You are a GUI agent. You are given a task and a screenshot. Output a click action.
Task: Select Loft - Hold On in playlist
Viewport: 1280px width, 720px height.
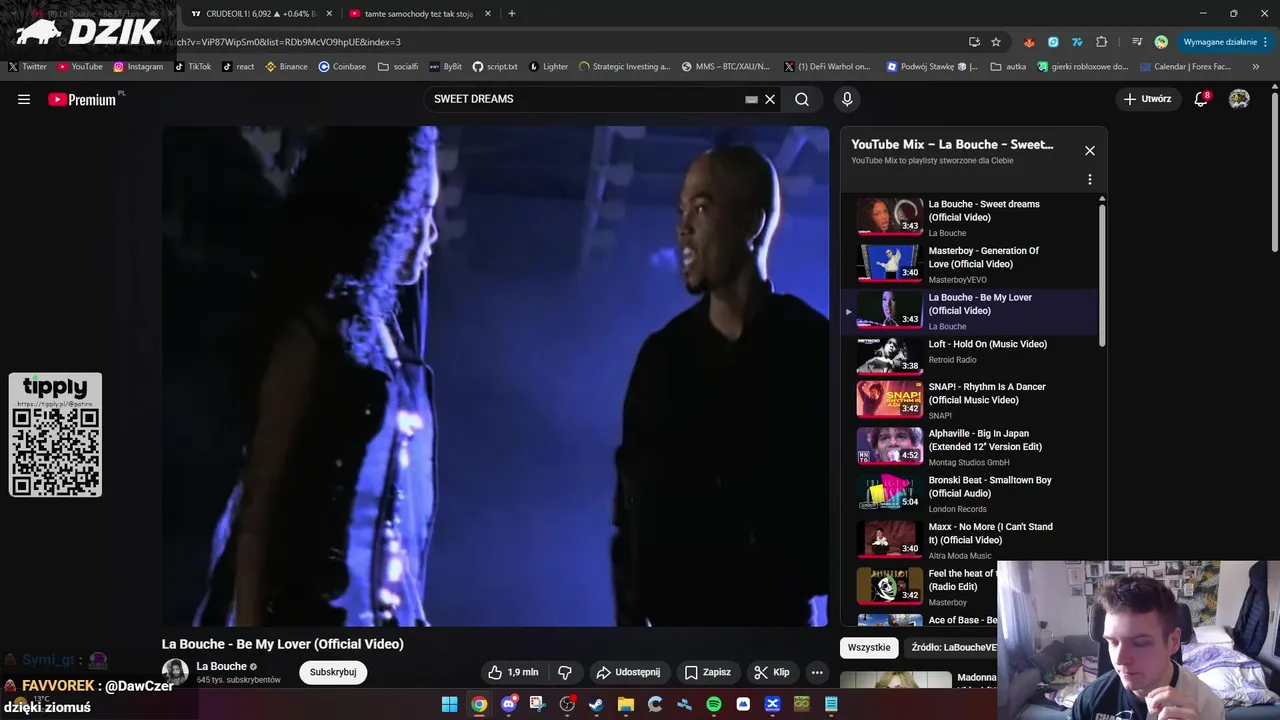(x=970, y=354)
